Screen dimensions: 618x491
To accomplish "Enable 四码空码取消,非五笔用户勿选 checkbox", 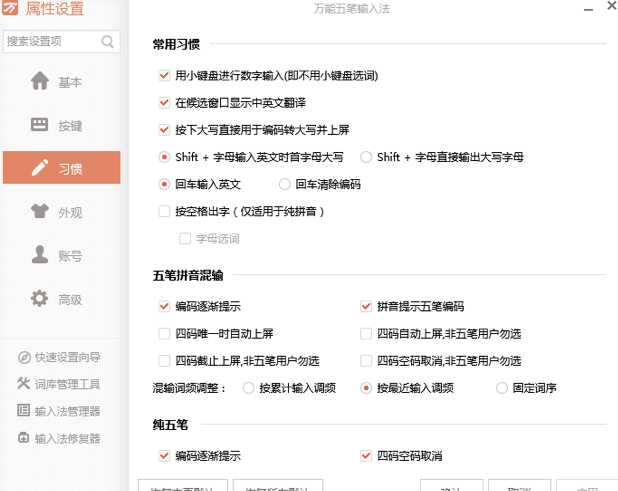I will (x=366, y=361).
